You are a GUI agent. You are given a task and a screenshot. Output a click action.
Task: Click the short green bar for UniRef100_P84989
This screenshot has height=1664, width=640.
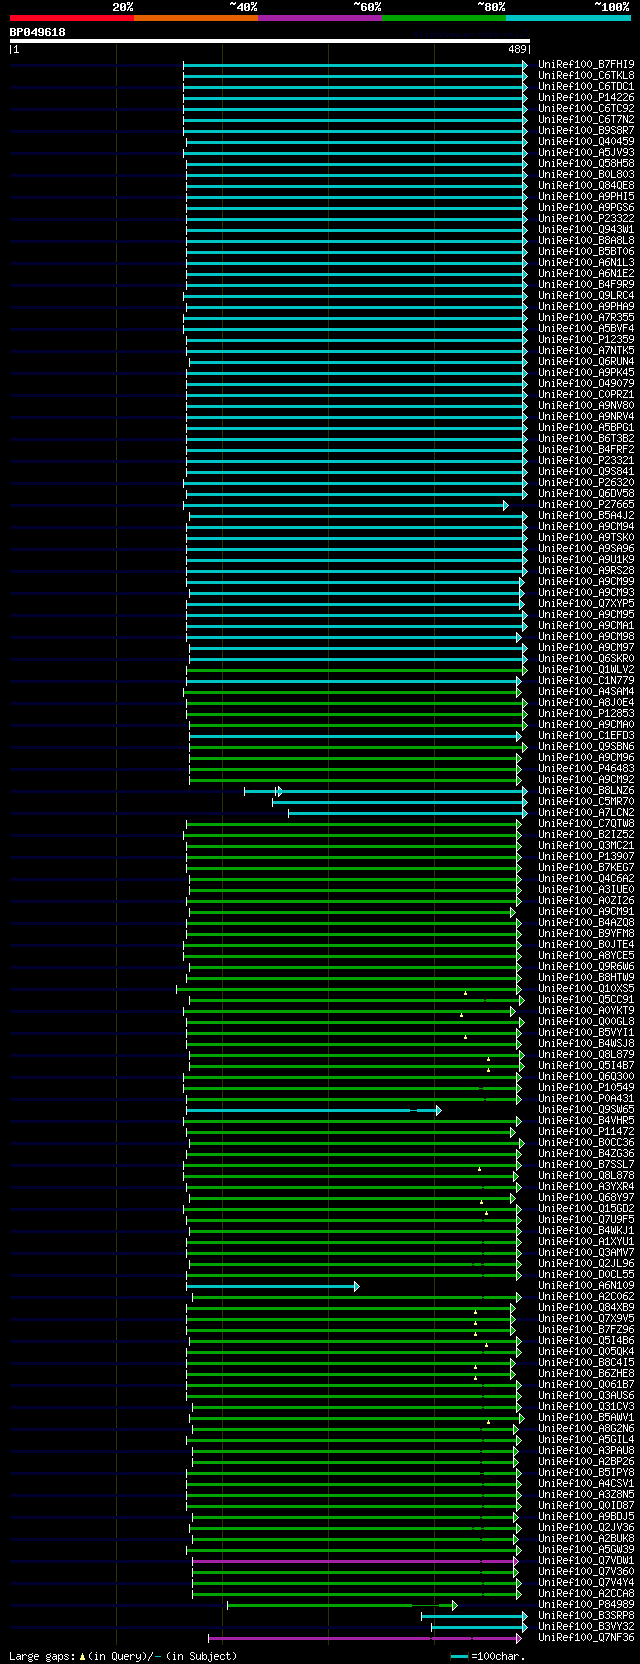tap(342, 1605)
